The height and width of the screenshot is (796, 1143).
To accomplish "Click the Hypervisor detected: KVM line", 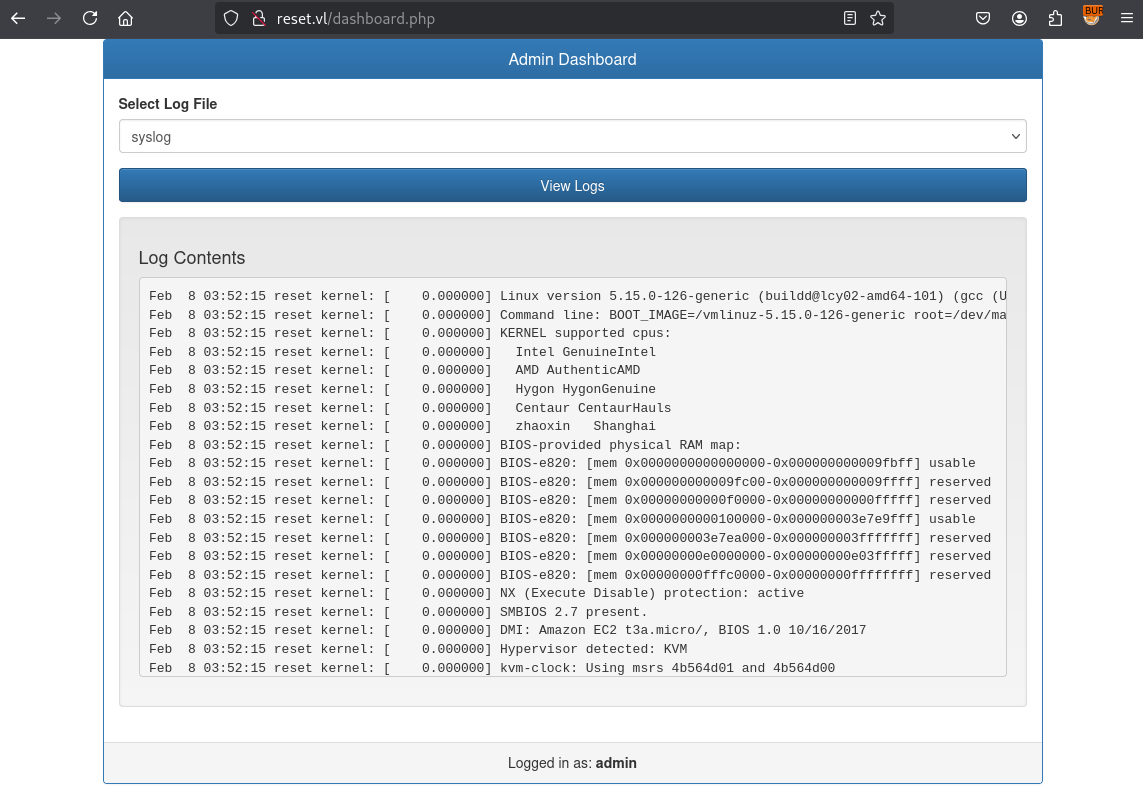I will pyautogui.click(x=418, y=649).
